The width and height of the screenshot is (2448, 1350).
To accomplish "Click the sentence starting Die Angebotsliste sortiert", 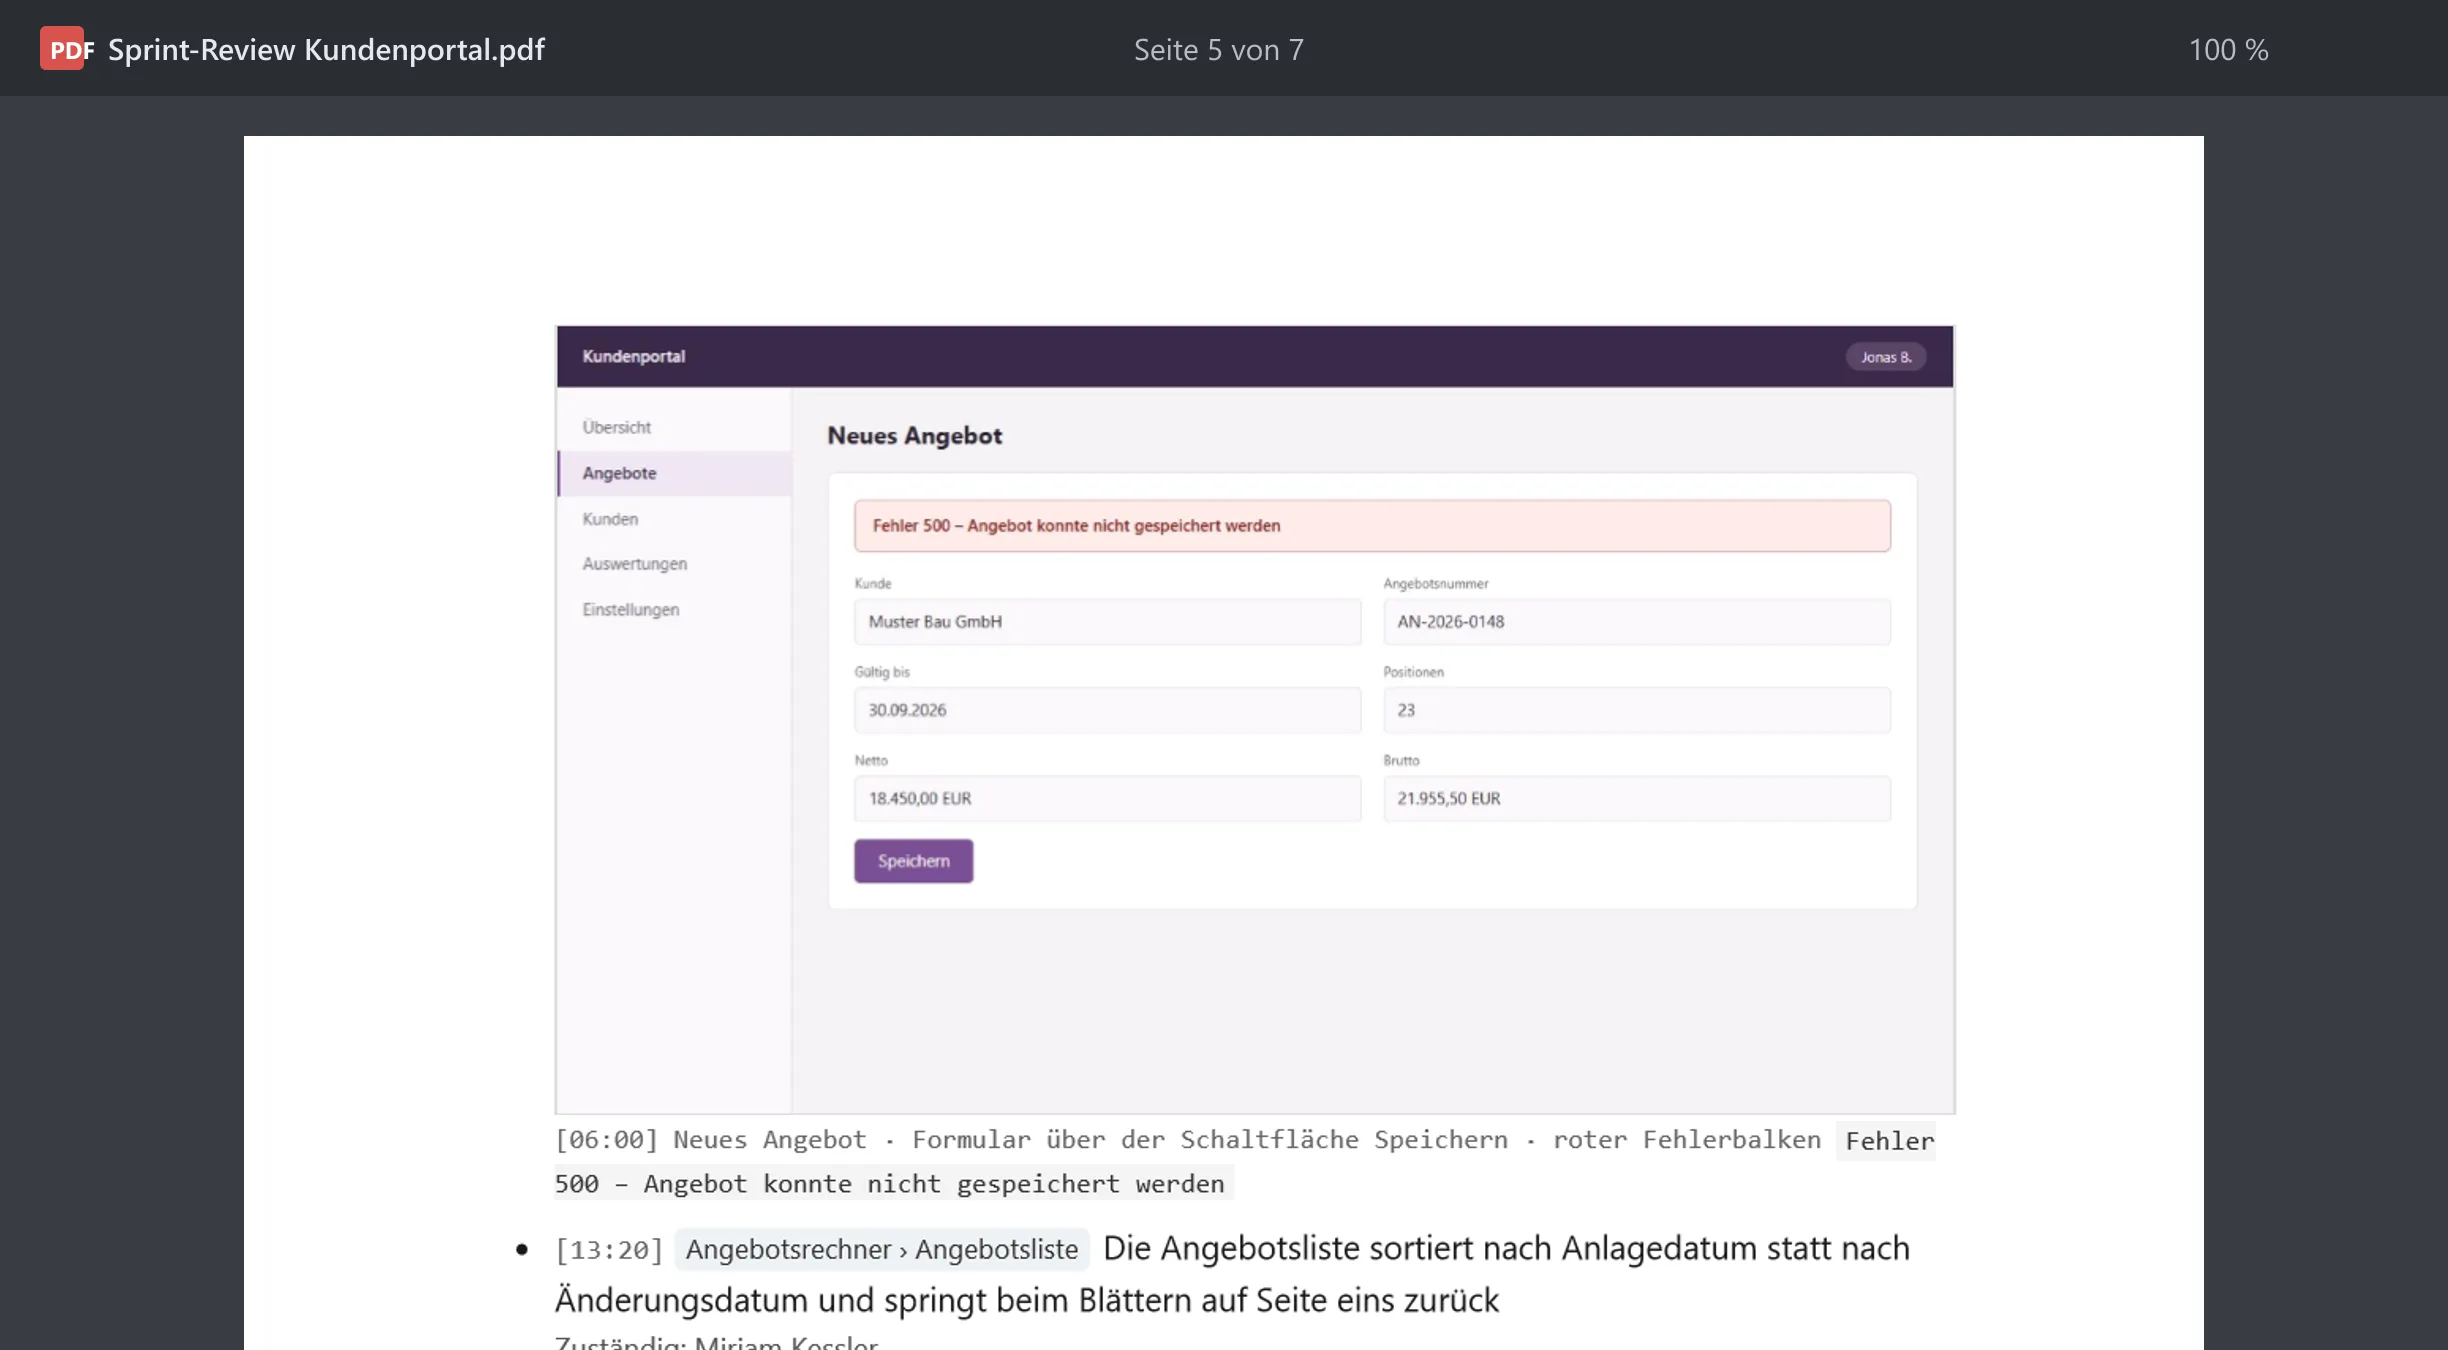I will (1232, 1274).
